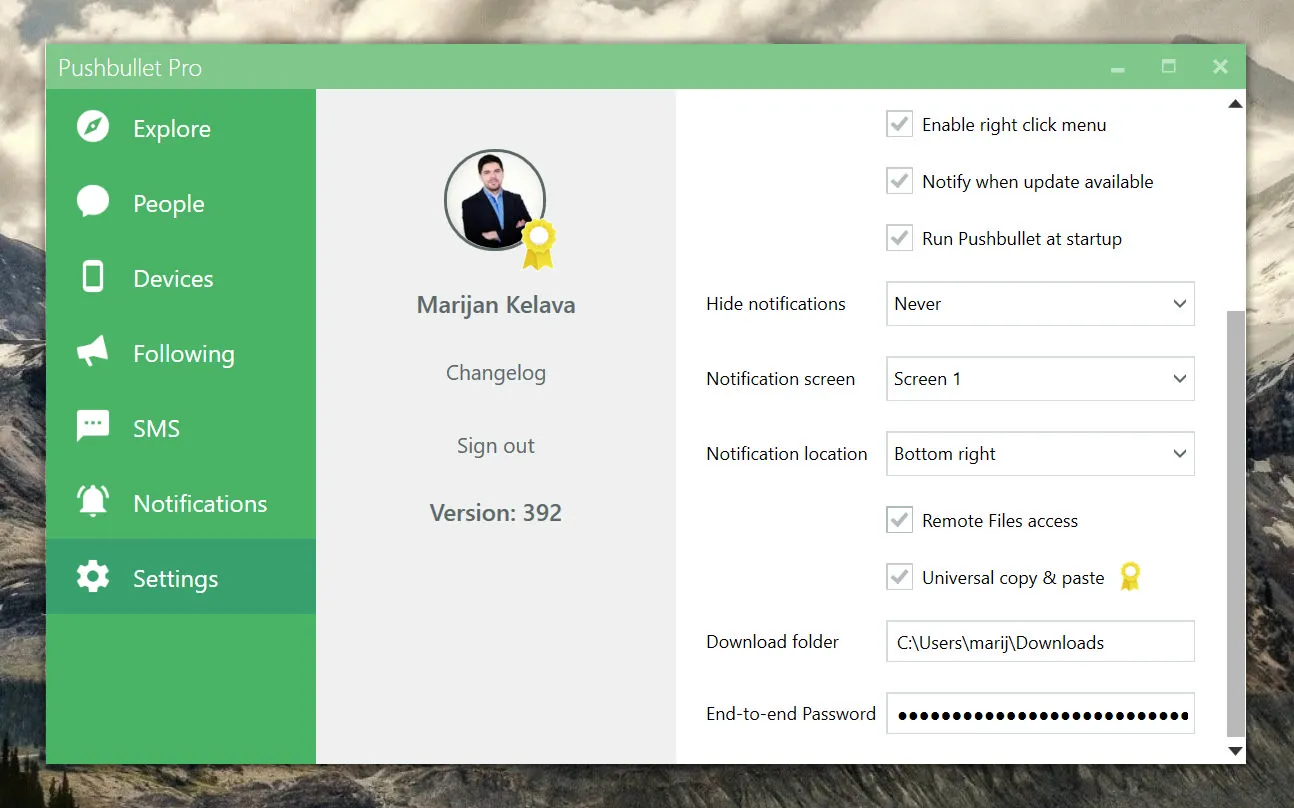Click the vertical scrollbar thumb
Viewport: 1294px width, 808px height.
(x=1236, y=524)
